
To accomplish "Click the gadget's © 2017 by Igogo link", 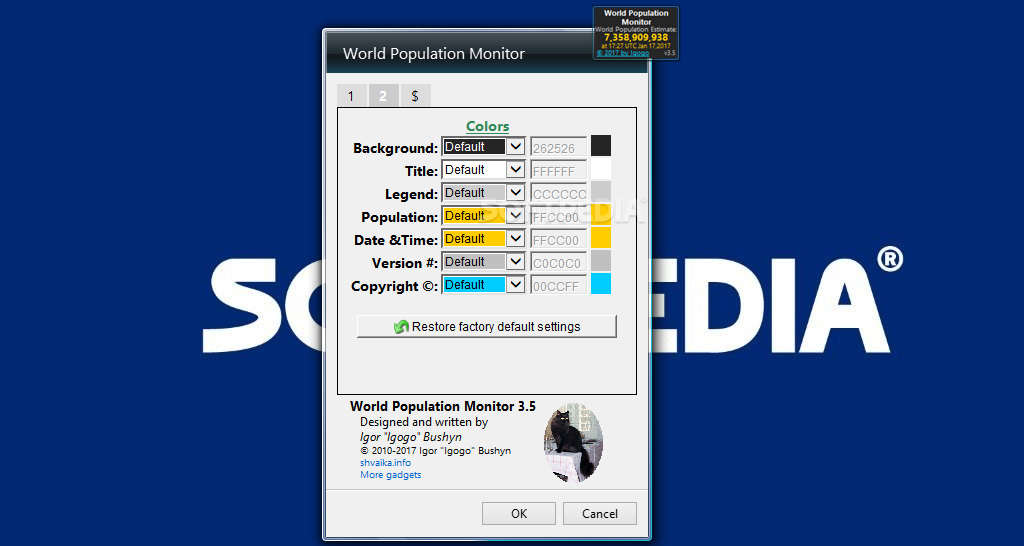I will (622, 53).
